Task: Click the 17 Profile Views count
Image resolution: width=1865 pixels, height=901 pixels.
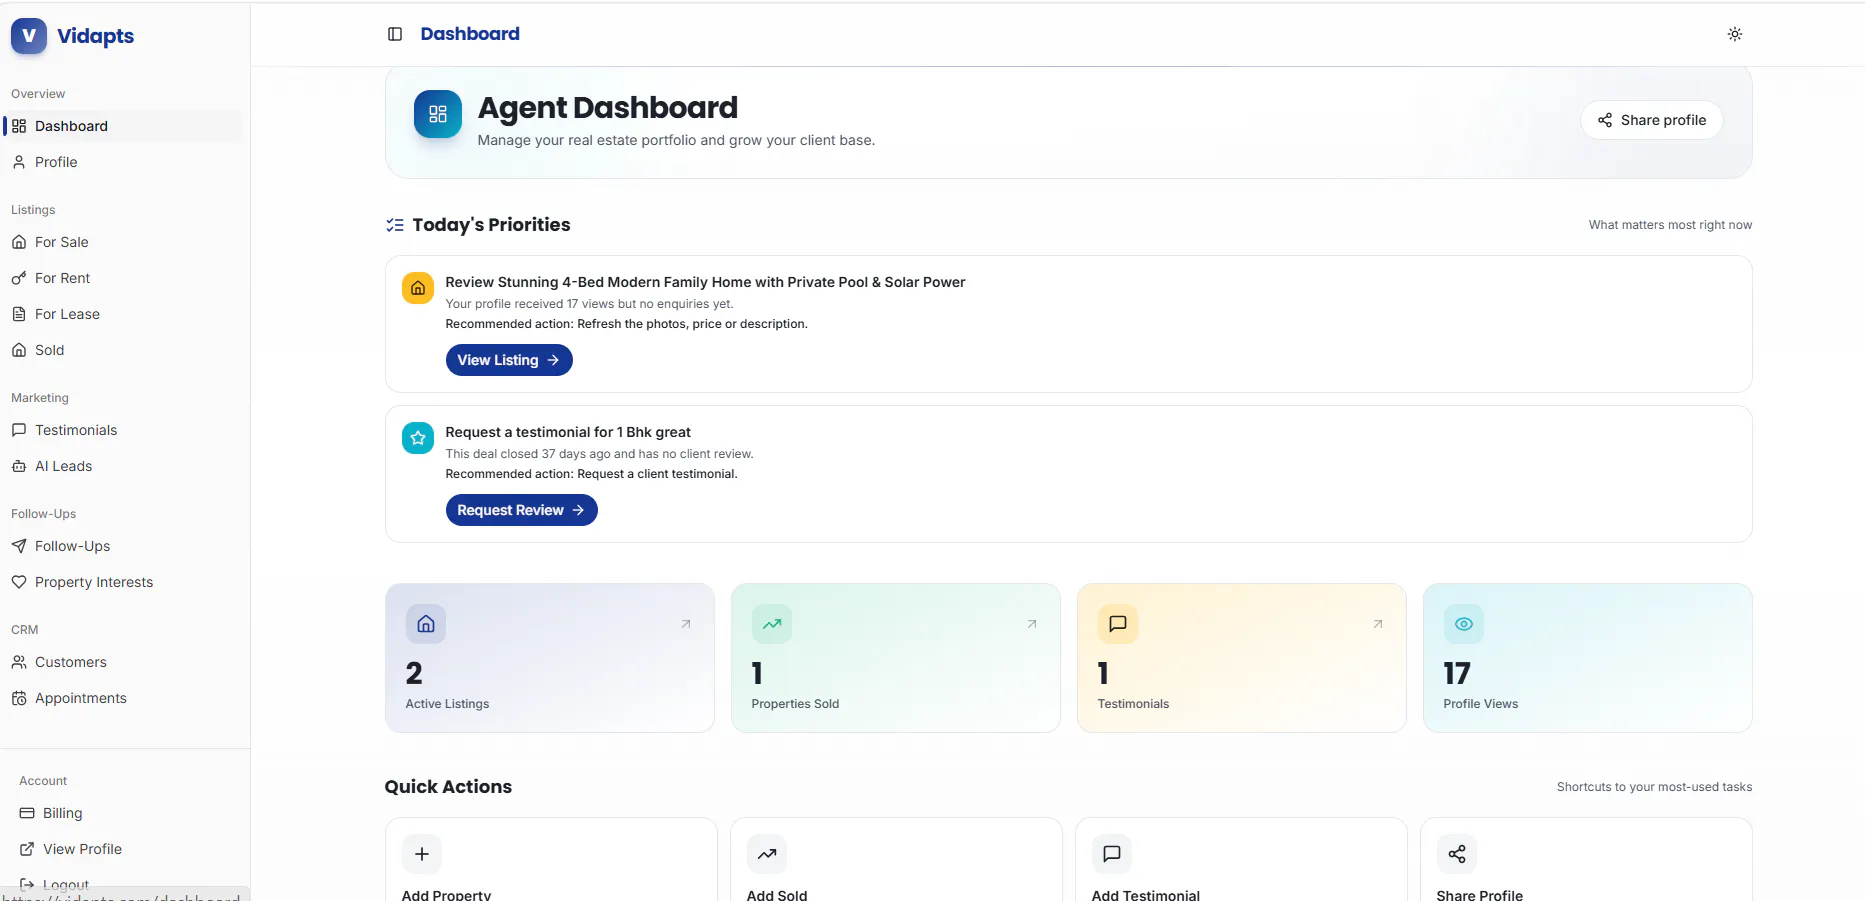Action: pos(1457,673)
